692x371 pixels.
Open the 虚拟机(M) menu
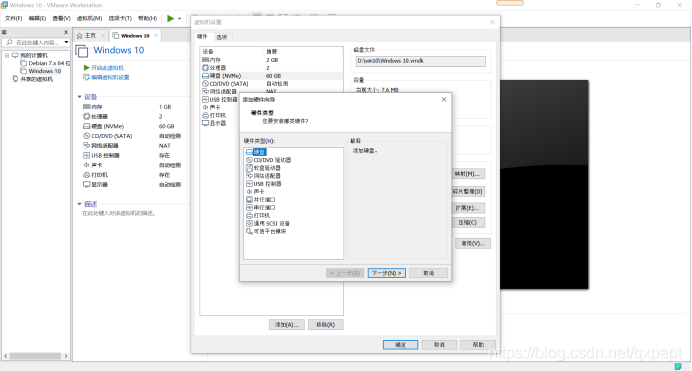pyautogui.click(x=89, y=19)
